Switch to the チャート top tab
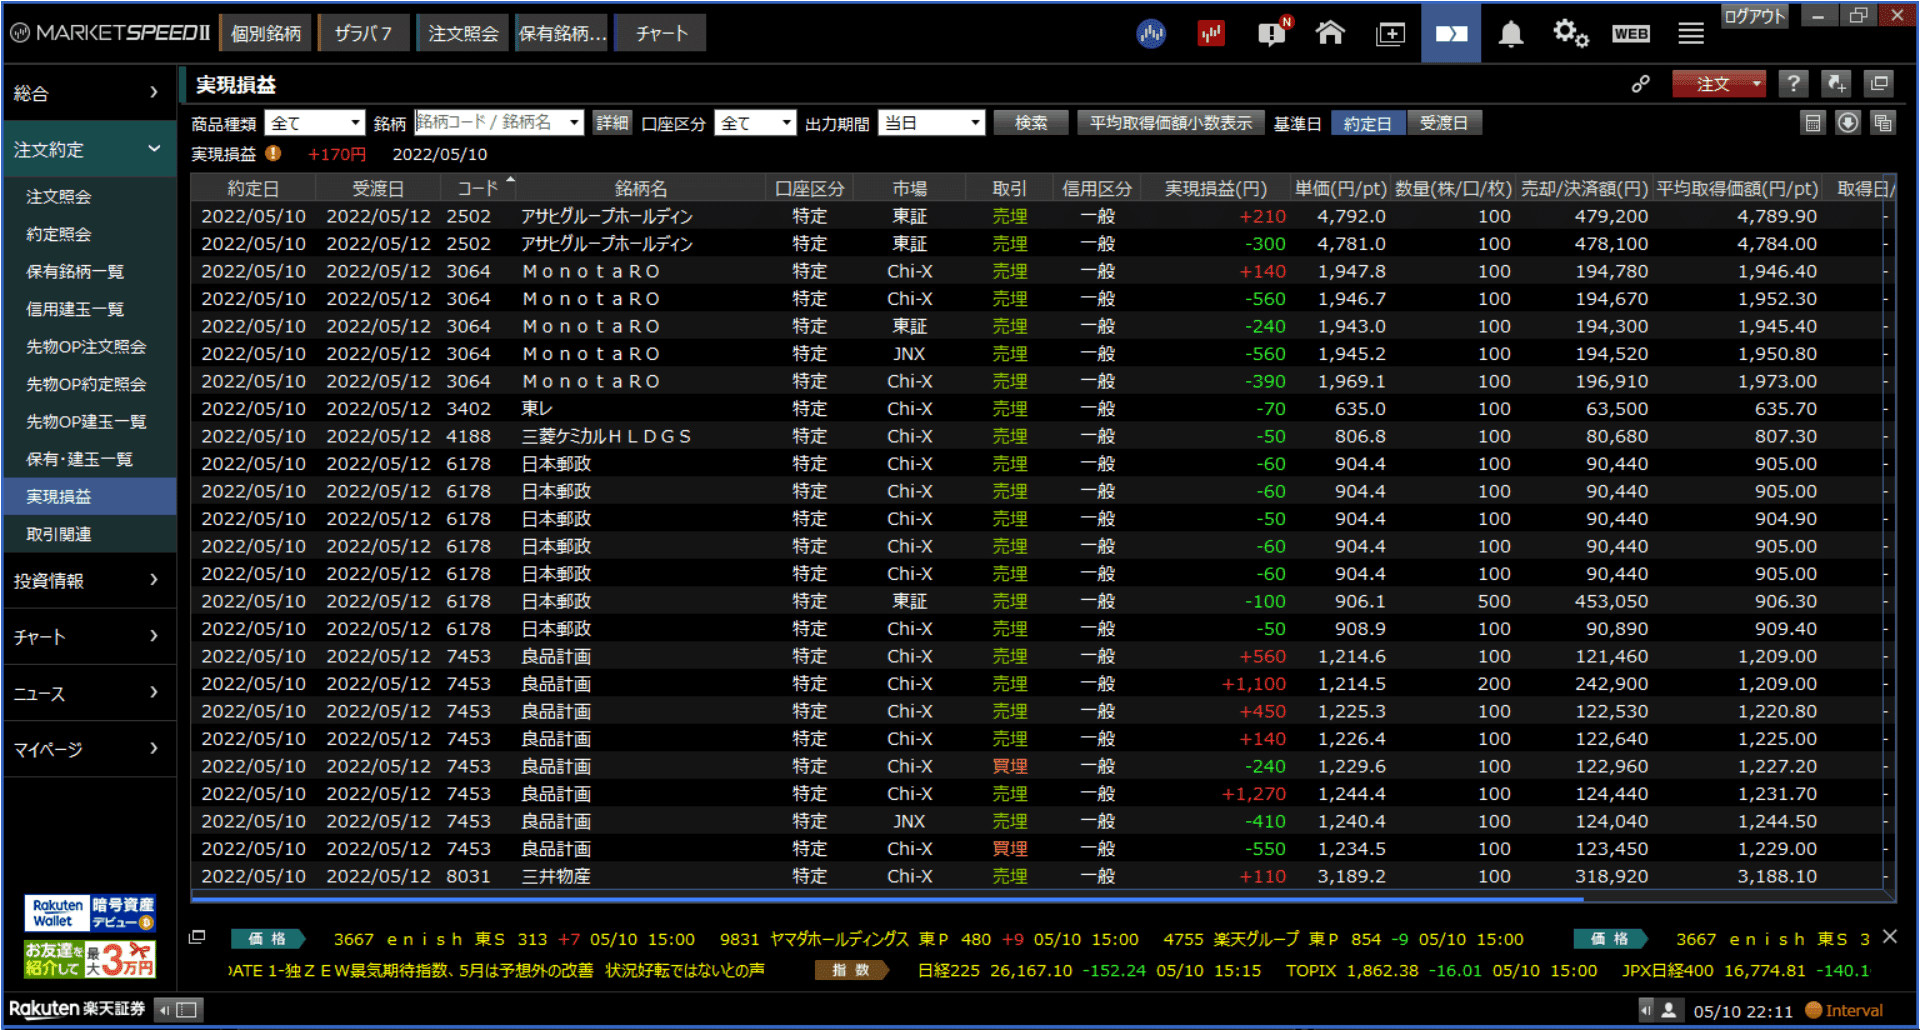 661,33
